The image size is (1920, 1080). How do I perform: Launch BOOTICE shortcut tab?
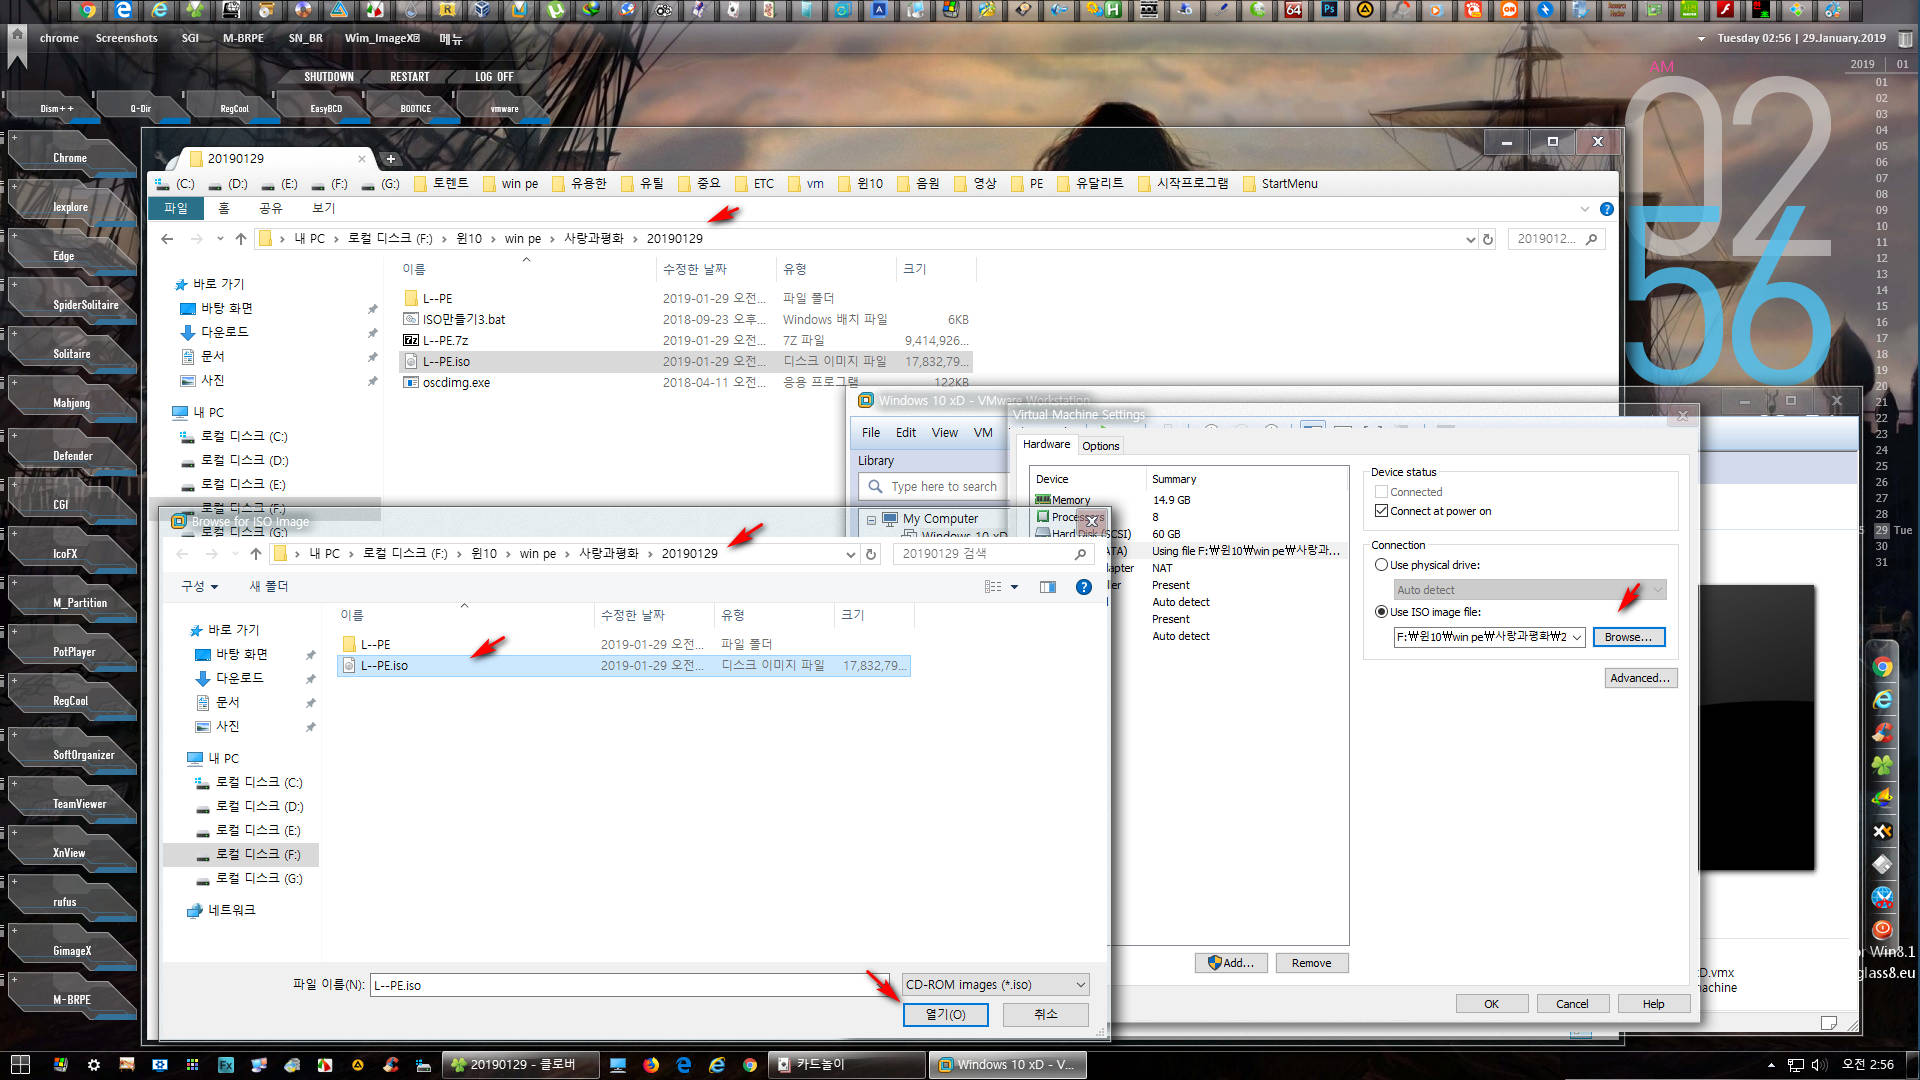416,108
